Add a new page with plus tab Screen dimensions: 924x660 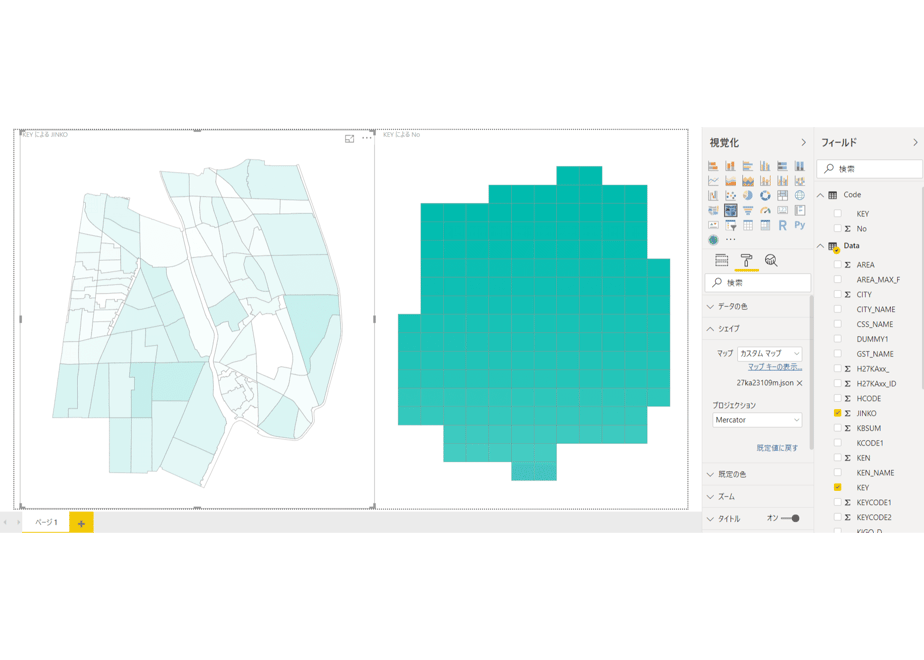[x=81, y=523]
